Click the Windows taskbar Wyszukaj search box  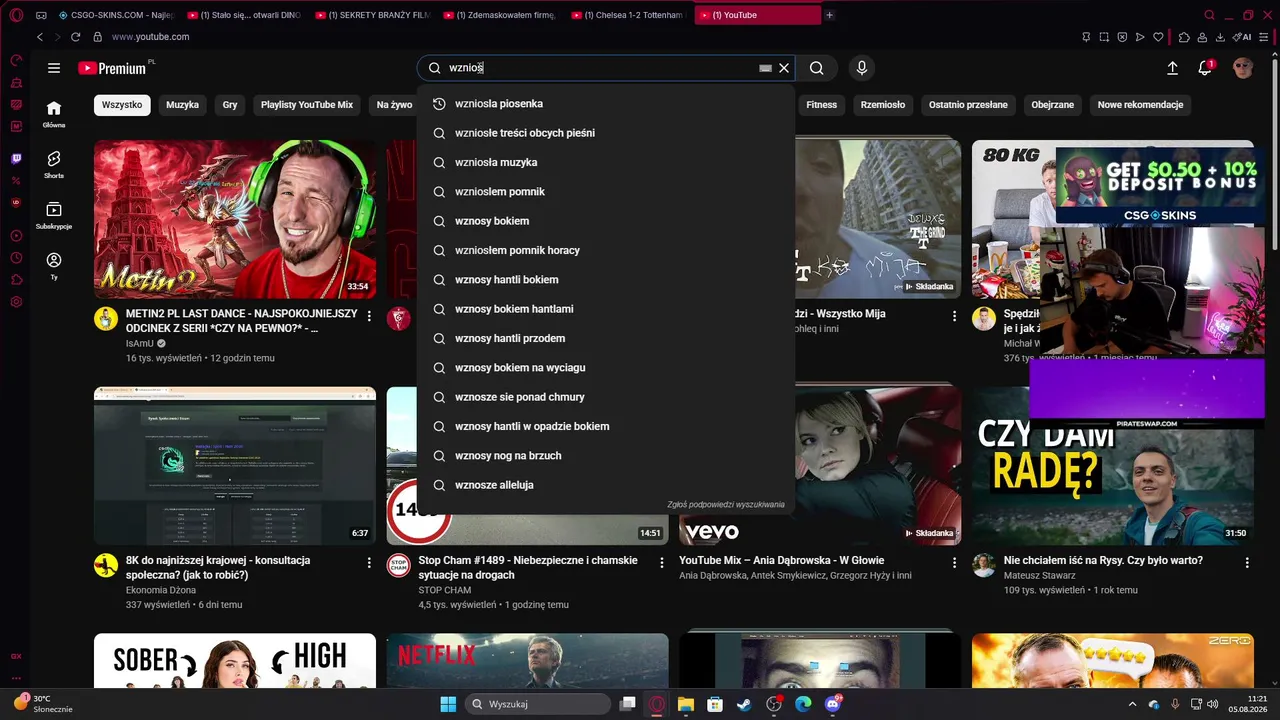pyautogui.click(x=540, y=704)
